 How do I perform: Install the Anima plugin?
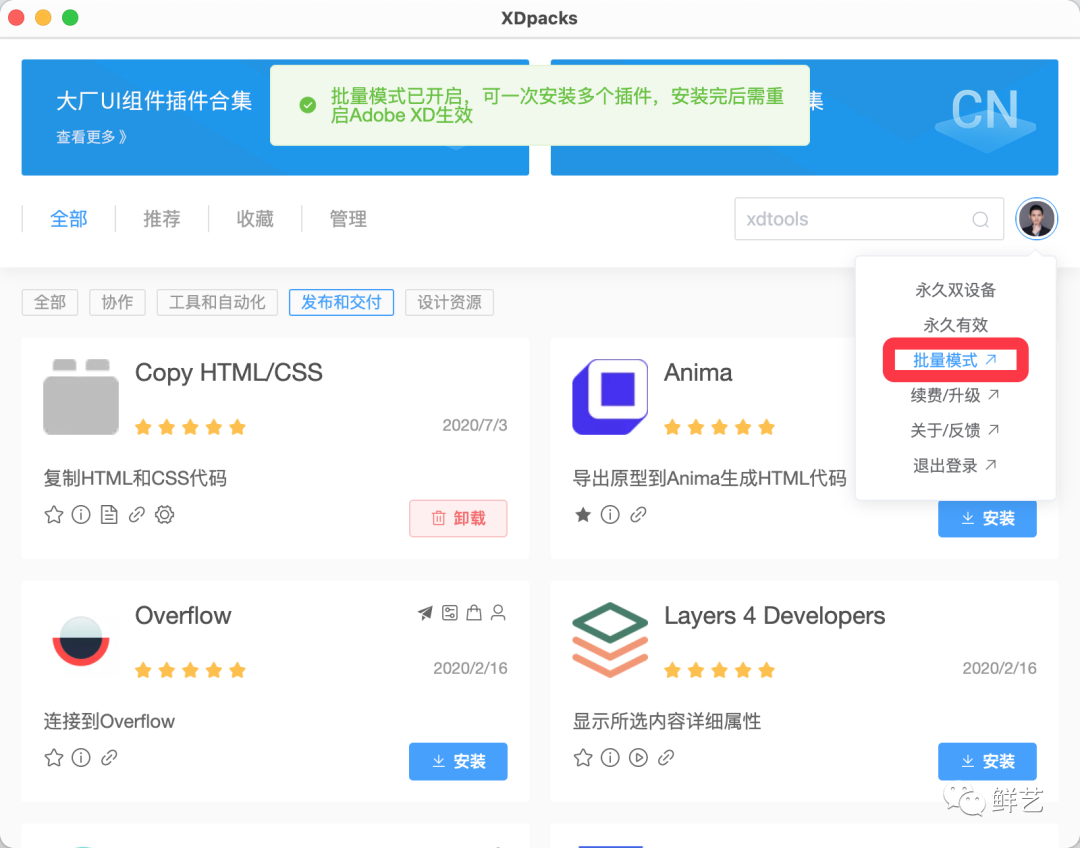(x=987, y=518)
